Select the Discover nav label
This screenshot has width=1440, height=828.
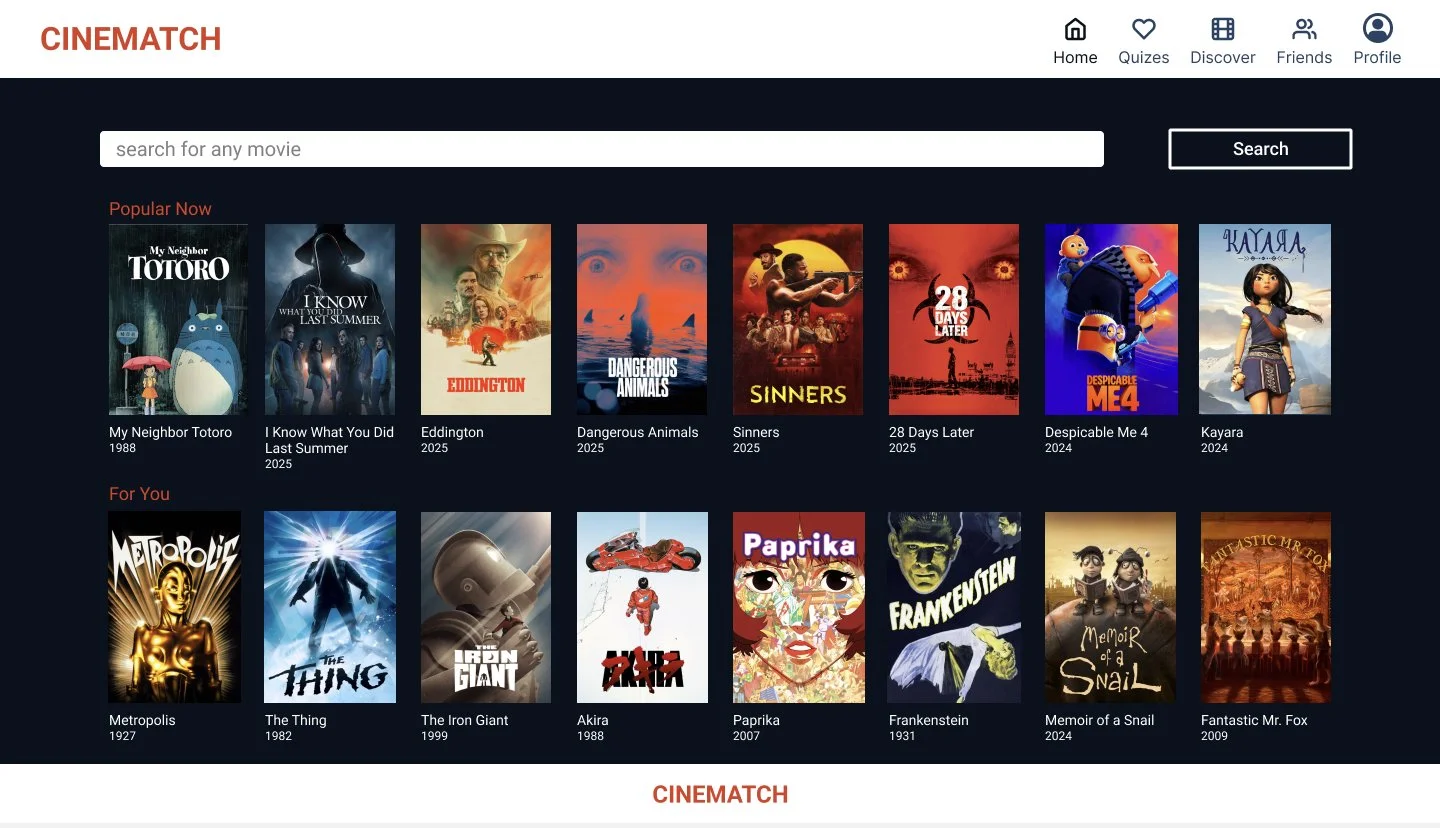(x=1222, y=58)
